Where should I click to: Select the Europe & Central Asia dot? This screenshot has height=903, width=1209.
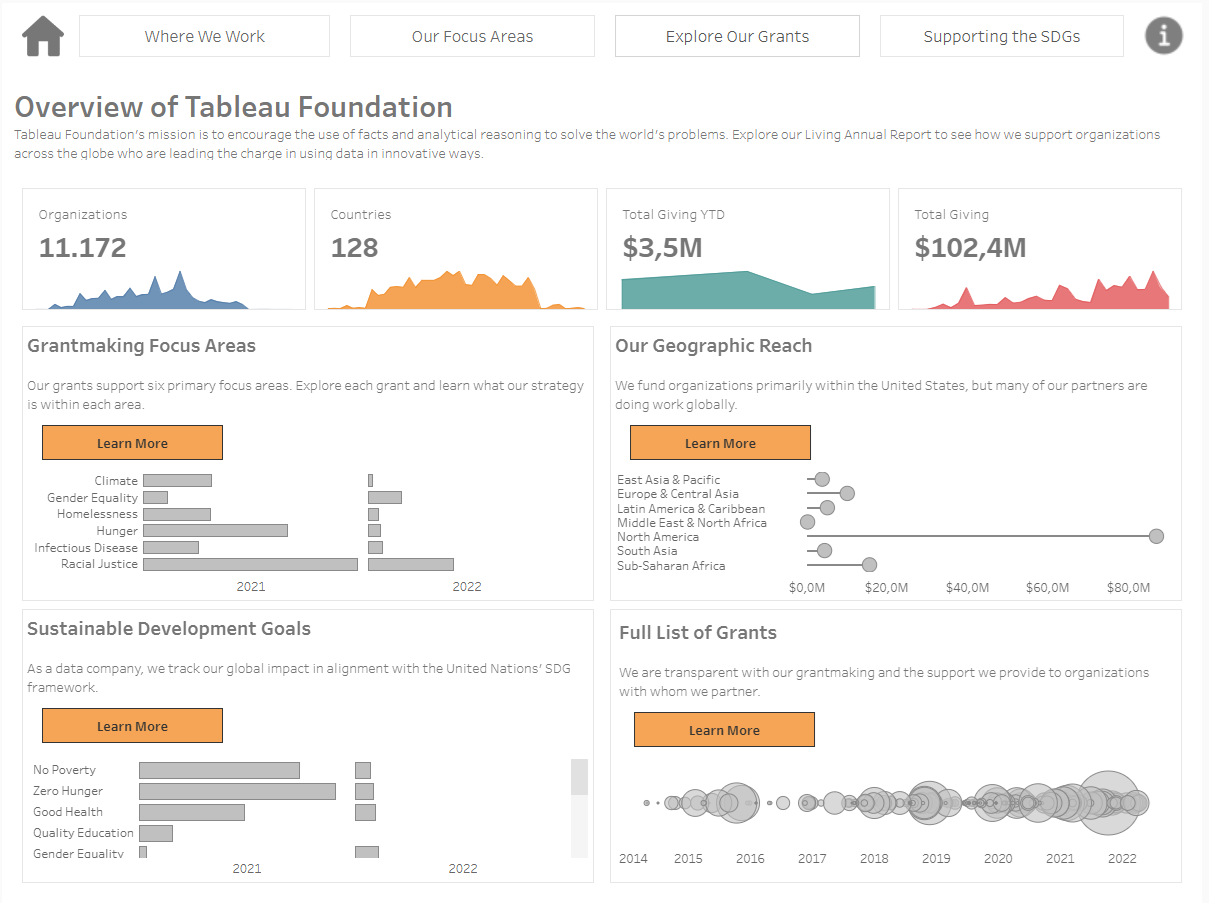click(847, 493)
